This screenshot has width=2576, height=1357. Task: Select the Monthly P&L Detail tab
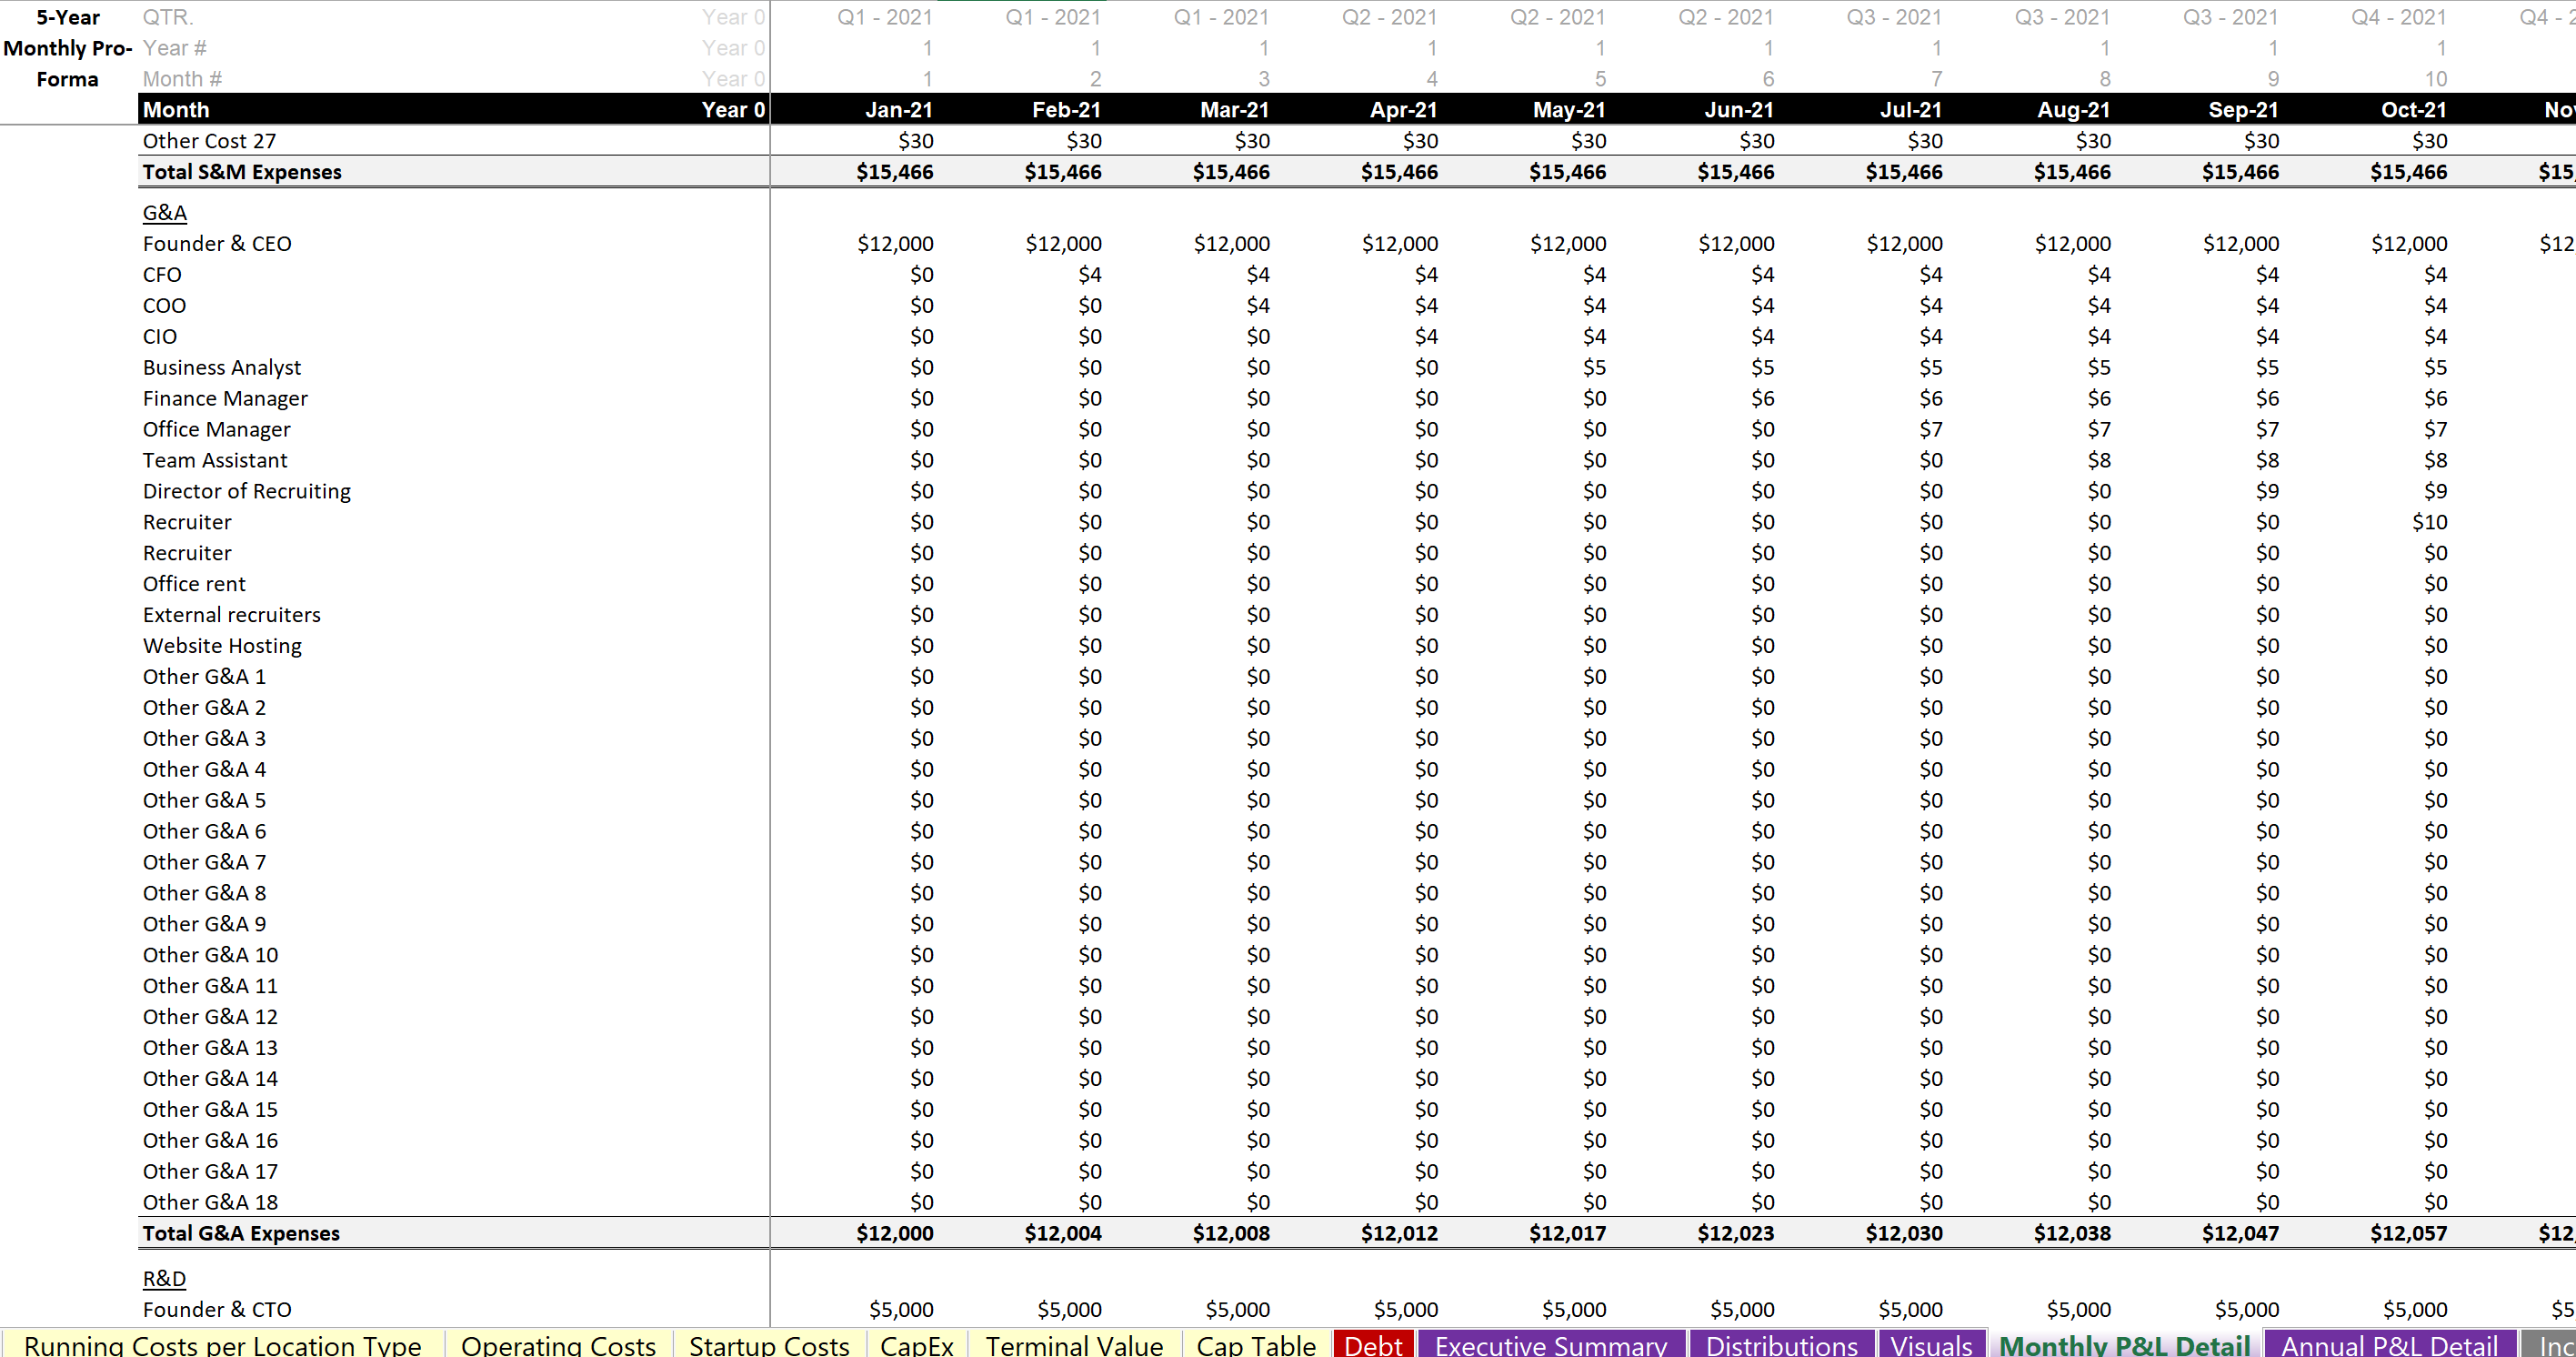2125,1344
